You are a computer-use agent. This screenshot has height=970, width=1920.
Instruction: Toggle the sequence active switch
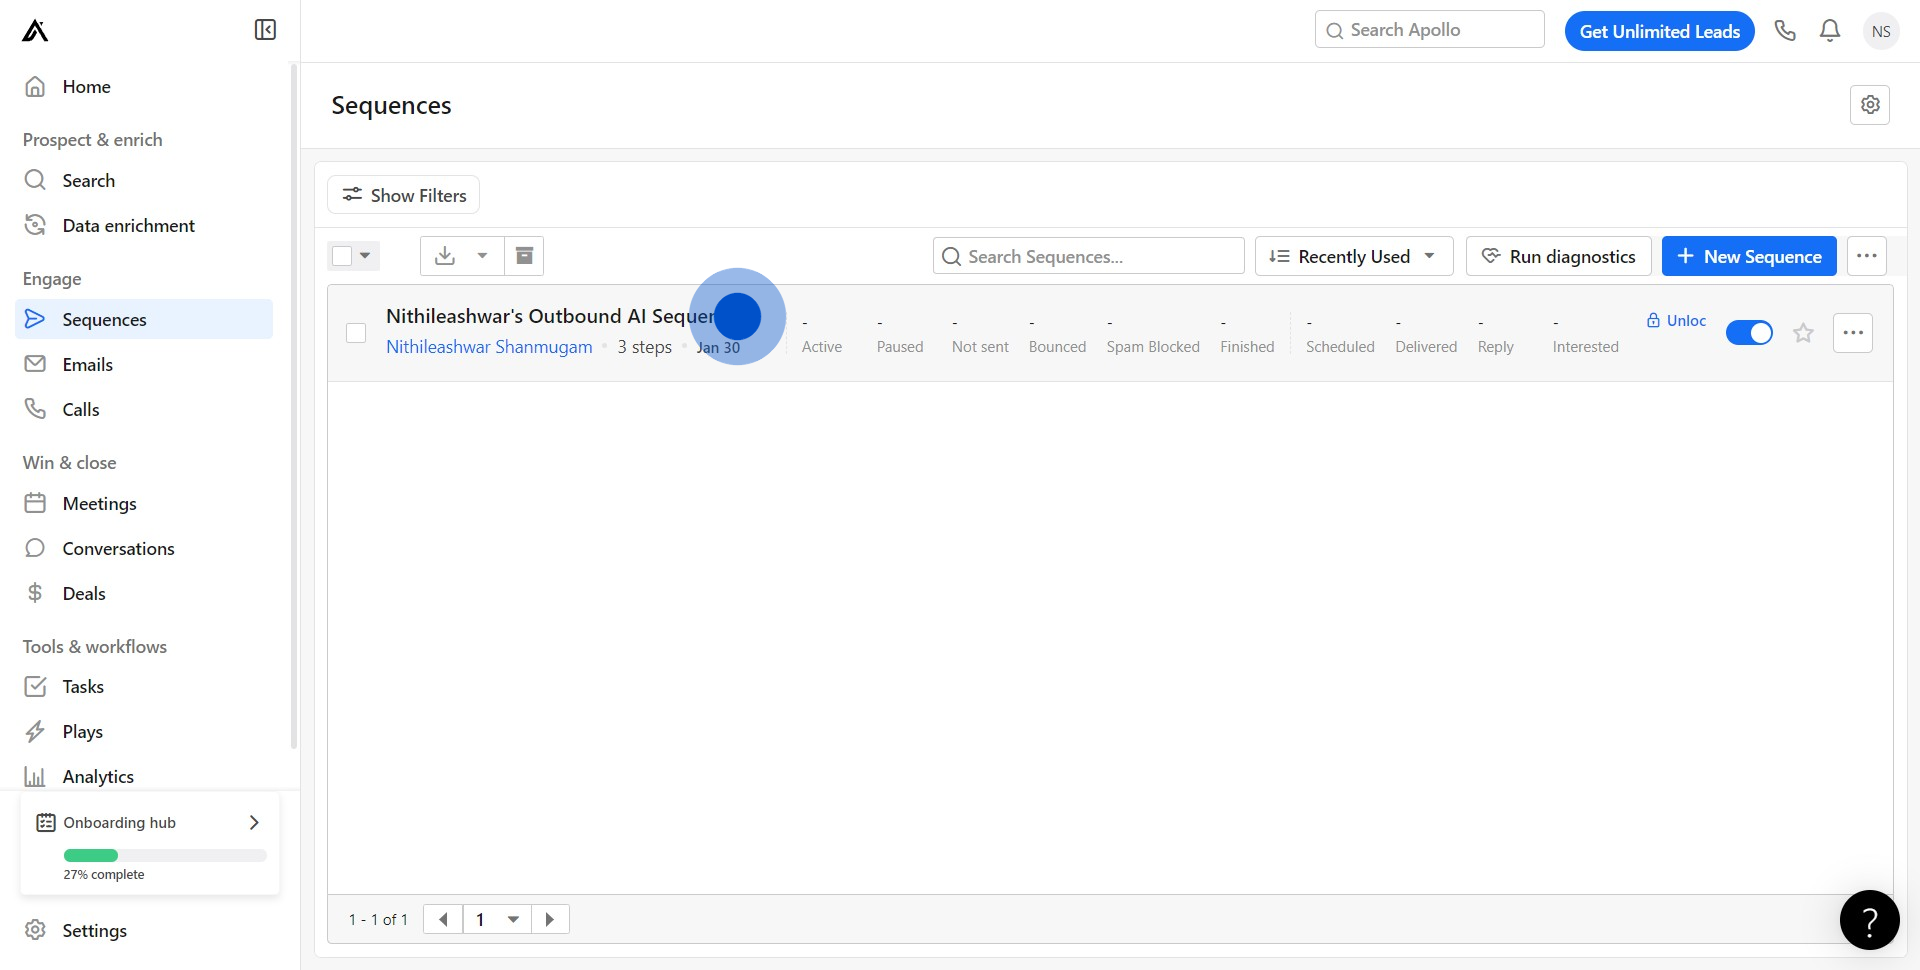tap(1749, 333)
